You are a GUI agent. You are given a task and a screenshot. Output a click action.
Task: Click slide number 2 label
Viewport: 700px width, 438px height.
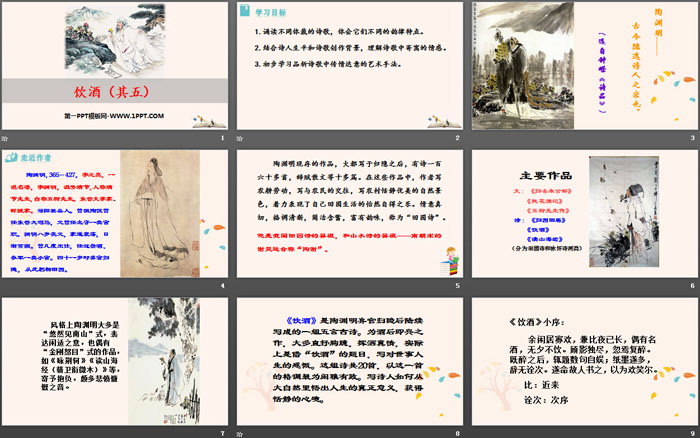click(x=457, y=138)
